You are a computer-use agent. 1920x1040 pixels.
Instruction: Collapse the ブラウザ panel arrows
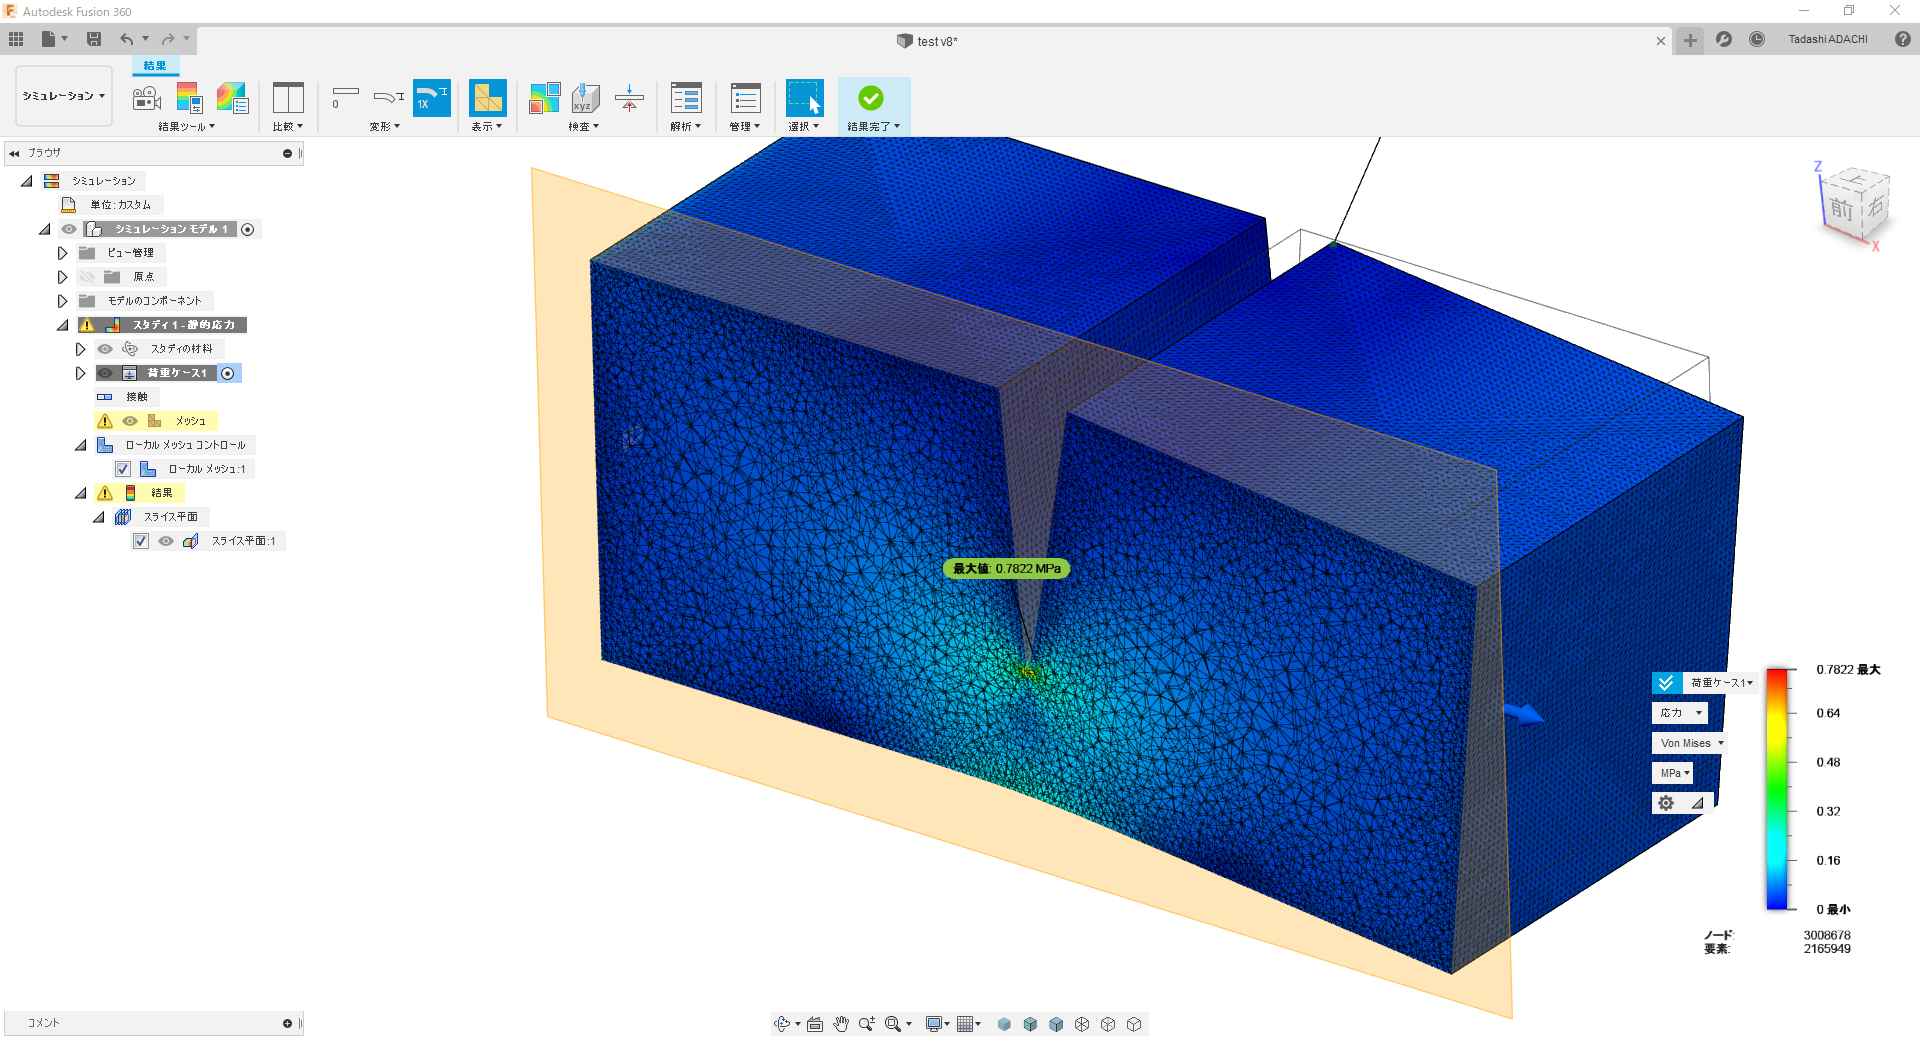pos(14,153)
